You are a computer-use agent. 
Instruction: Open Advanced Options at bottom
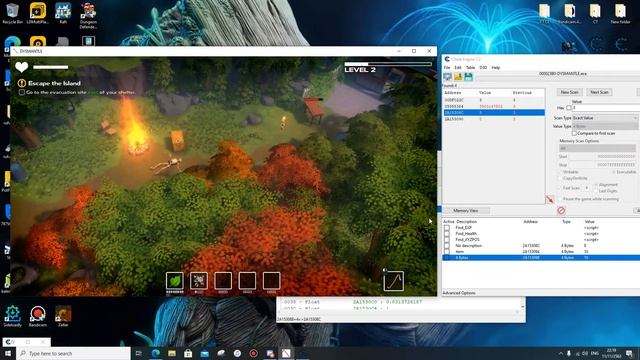(x=459, y=293)
